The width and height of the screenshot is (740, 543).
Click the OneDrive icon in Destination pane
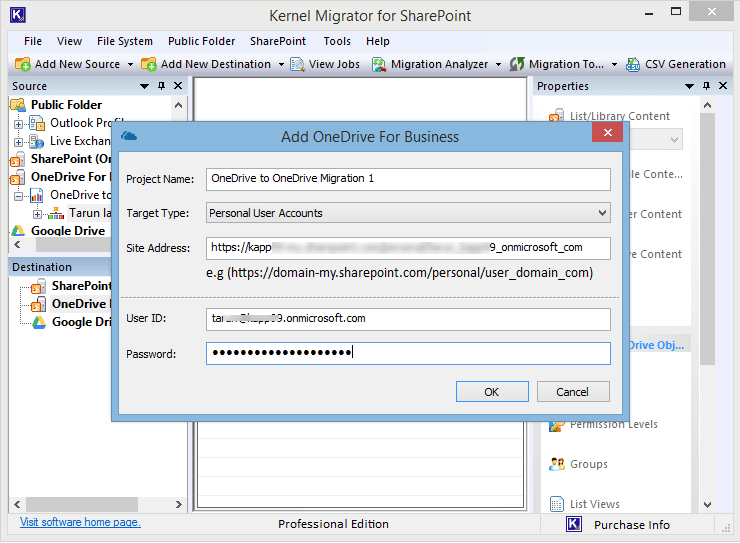pyautogui.click(x=39, y=304)
